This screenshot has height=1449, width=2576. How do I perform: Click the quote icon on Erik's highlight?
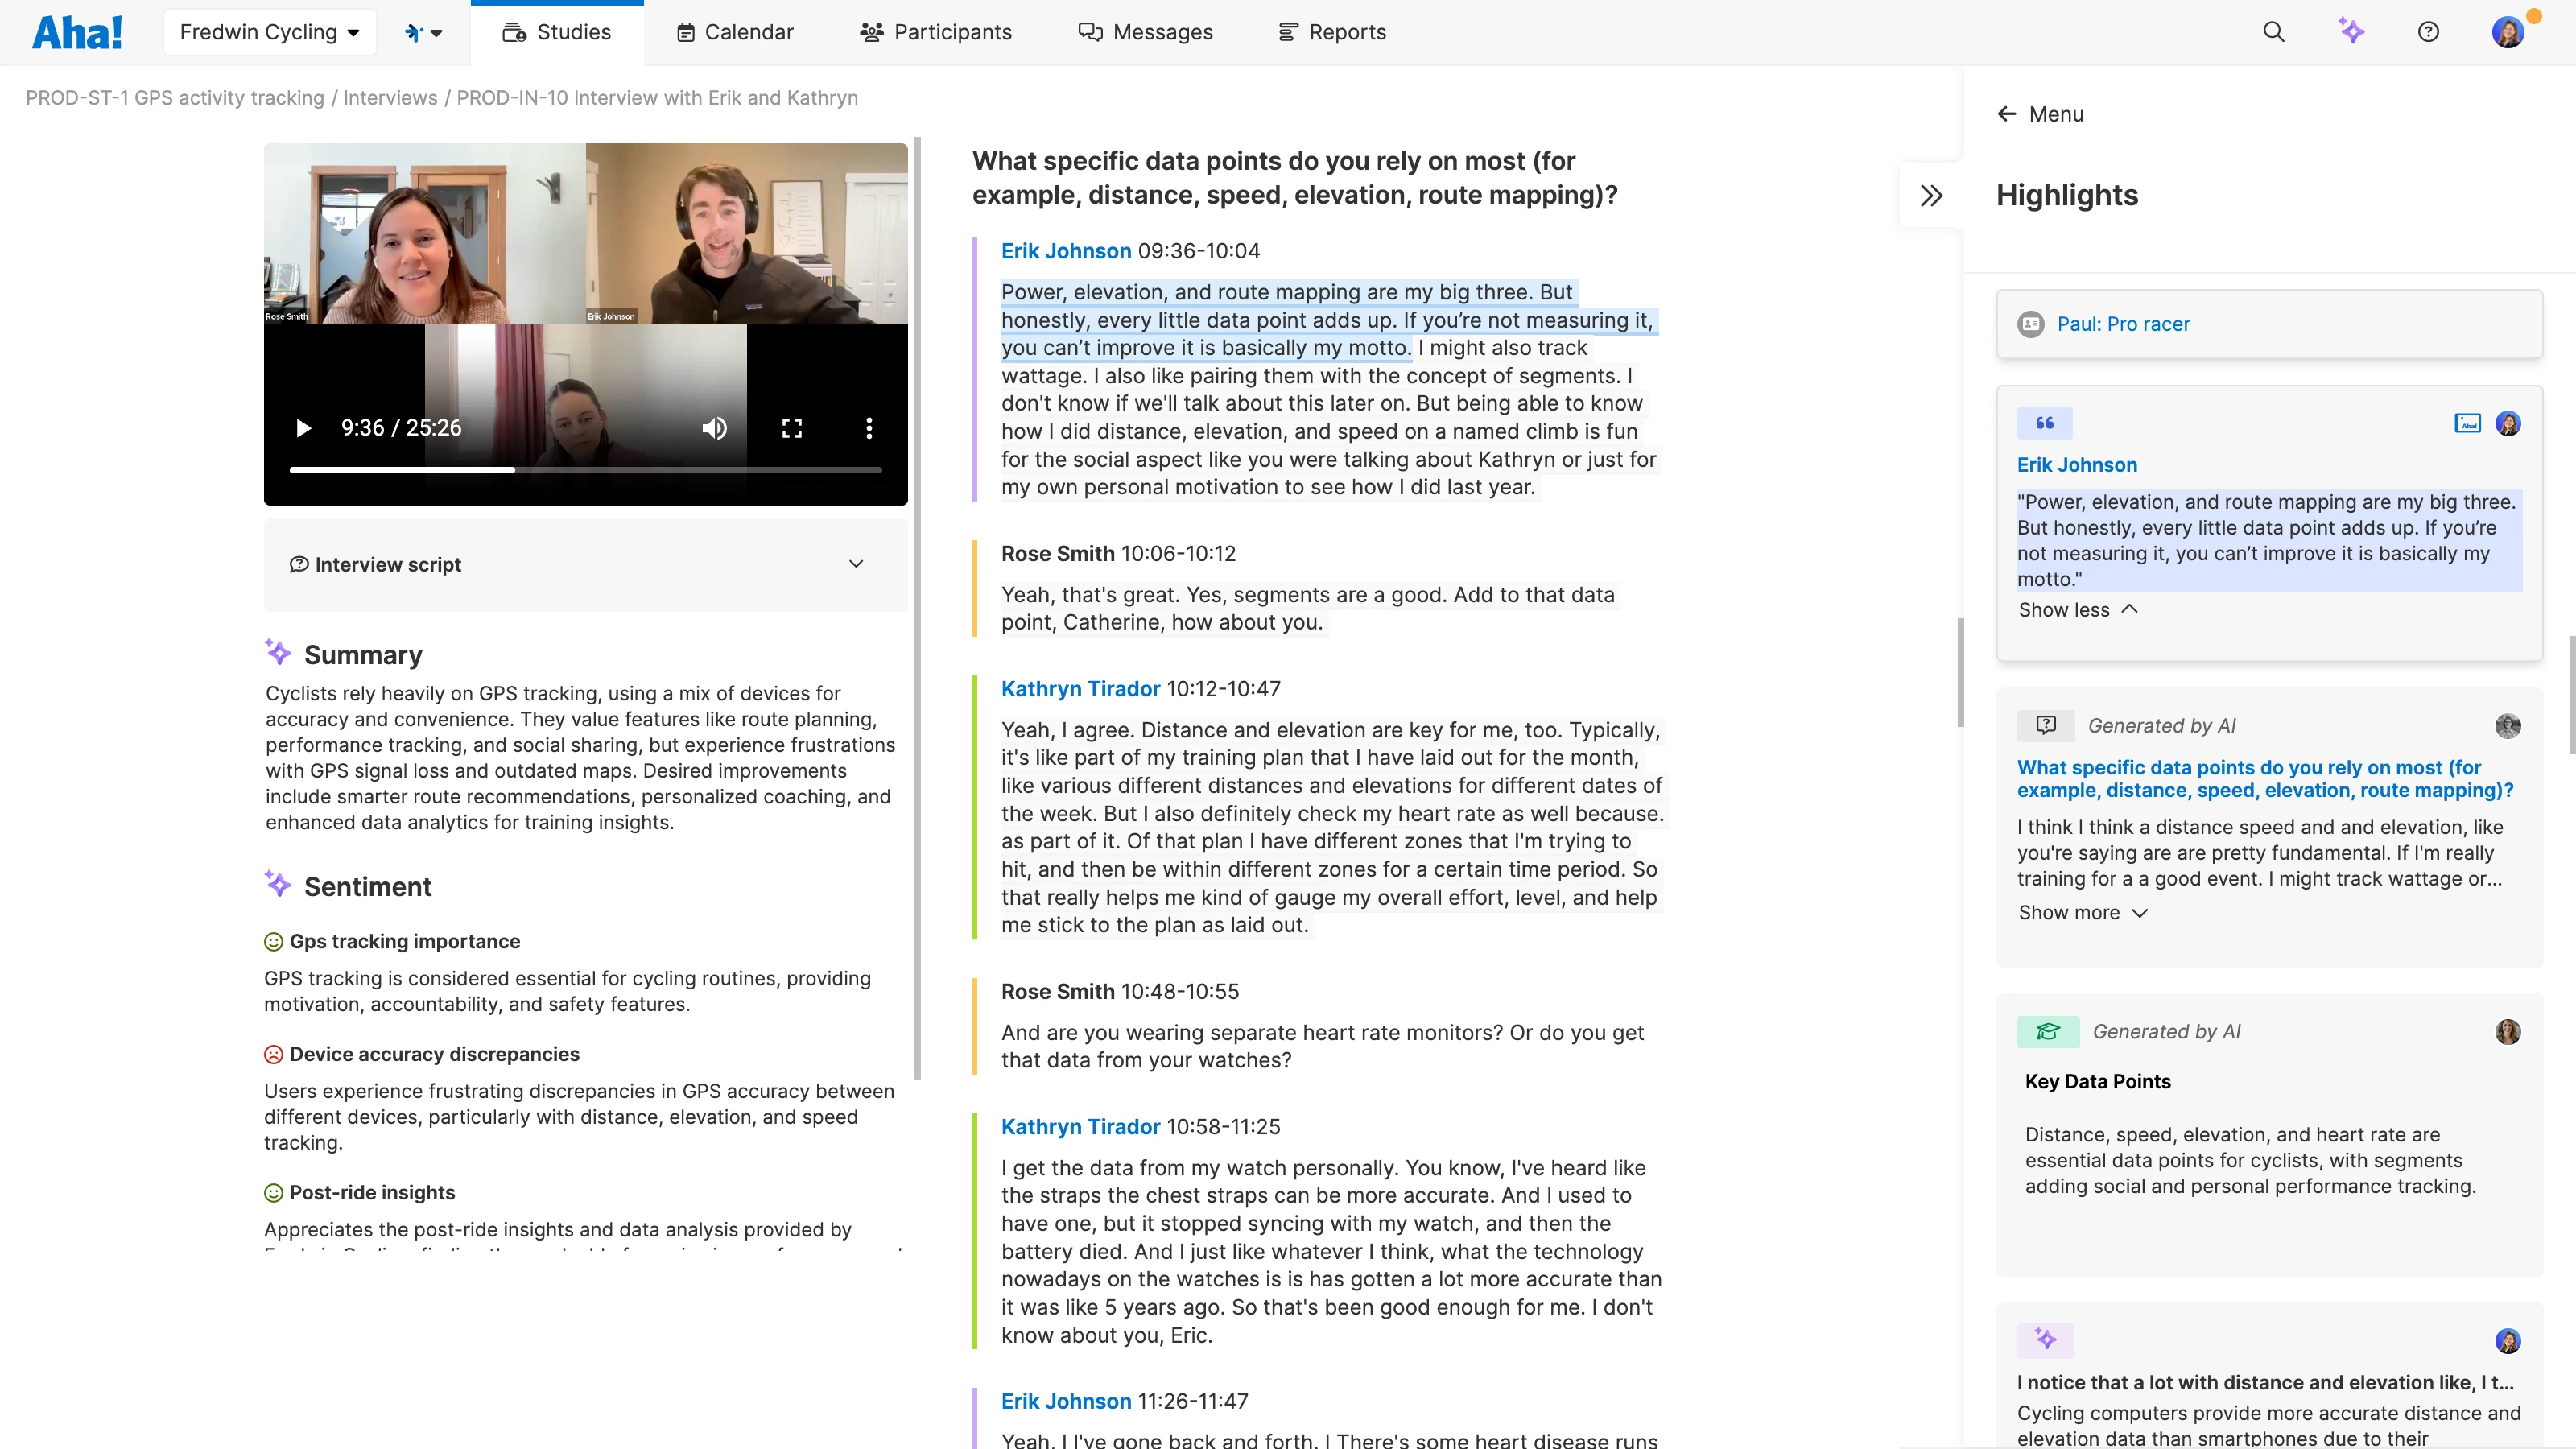click(2044, 423)
